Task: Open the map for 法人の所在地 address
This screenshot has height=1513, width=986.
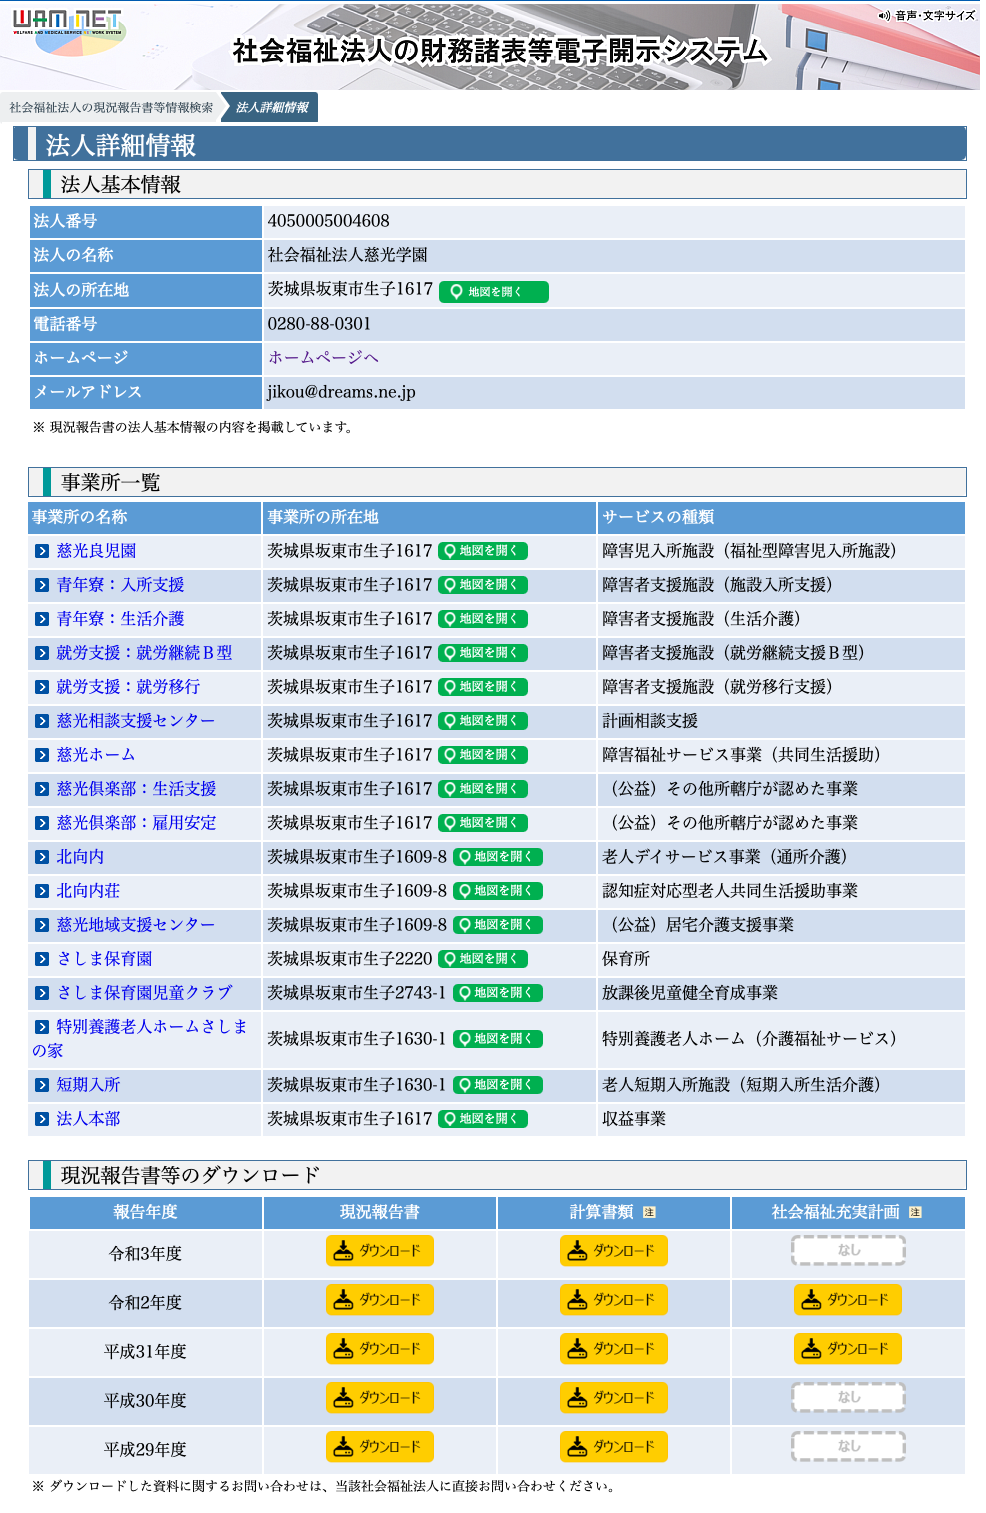Action: (494, 292)
